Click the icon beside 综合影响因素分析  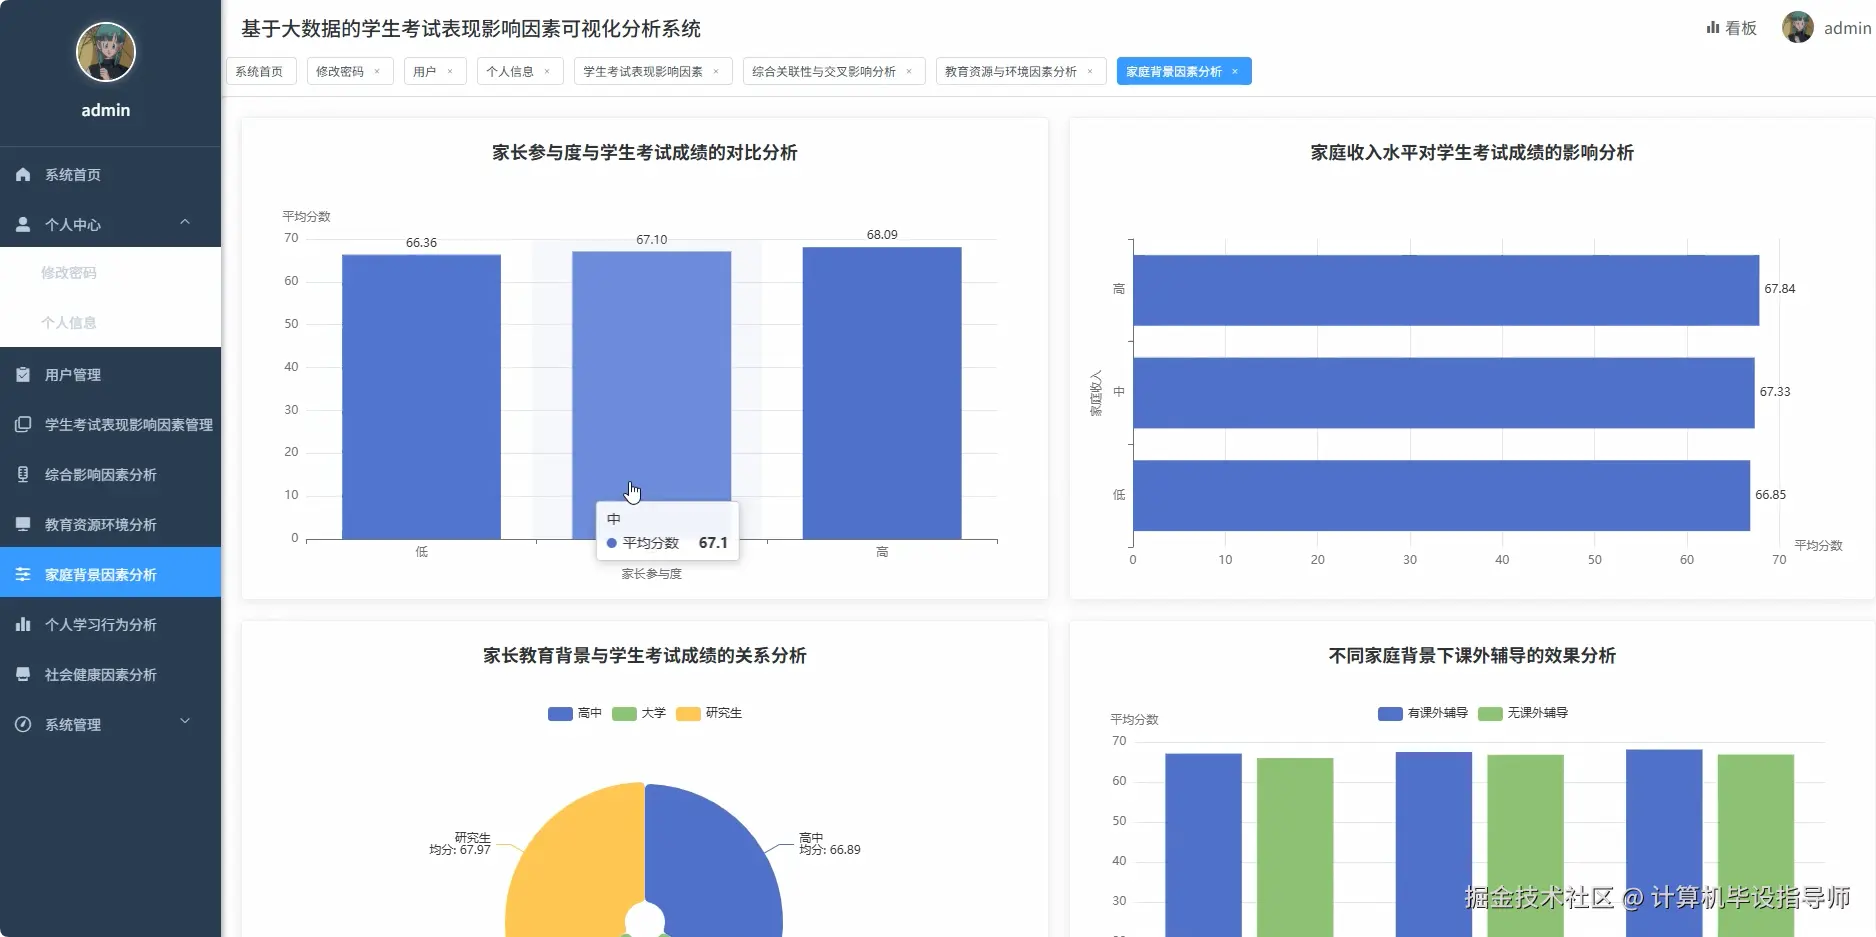[23, 474]
